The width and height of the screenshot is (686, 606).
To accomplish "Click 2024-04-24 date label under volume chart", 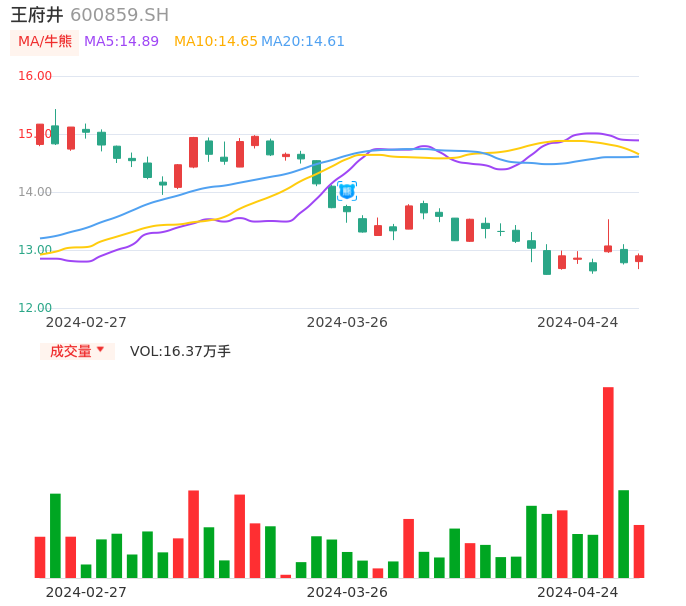I will 578,592.
